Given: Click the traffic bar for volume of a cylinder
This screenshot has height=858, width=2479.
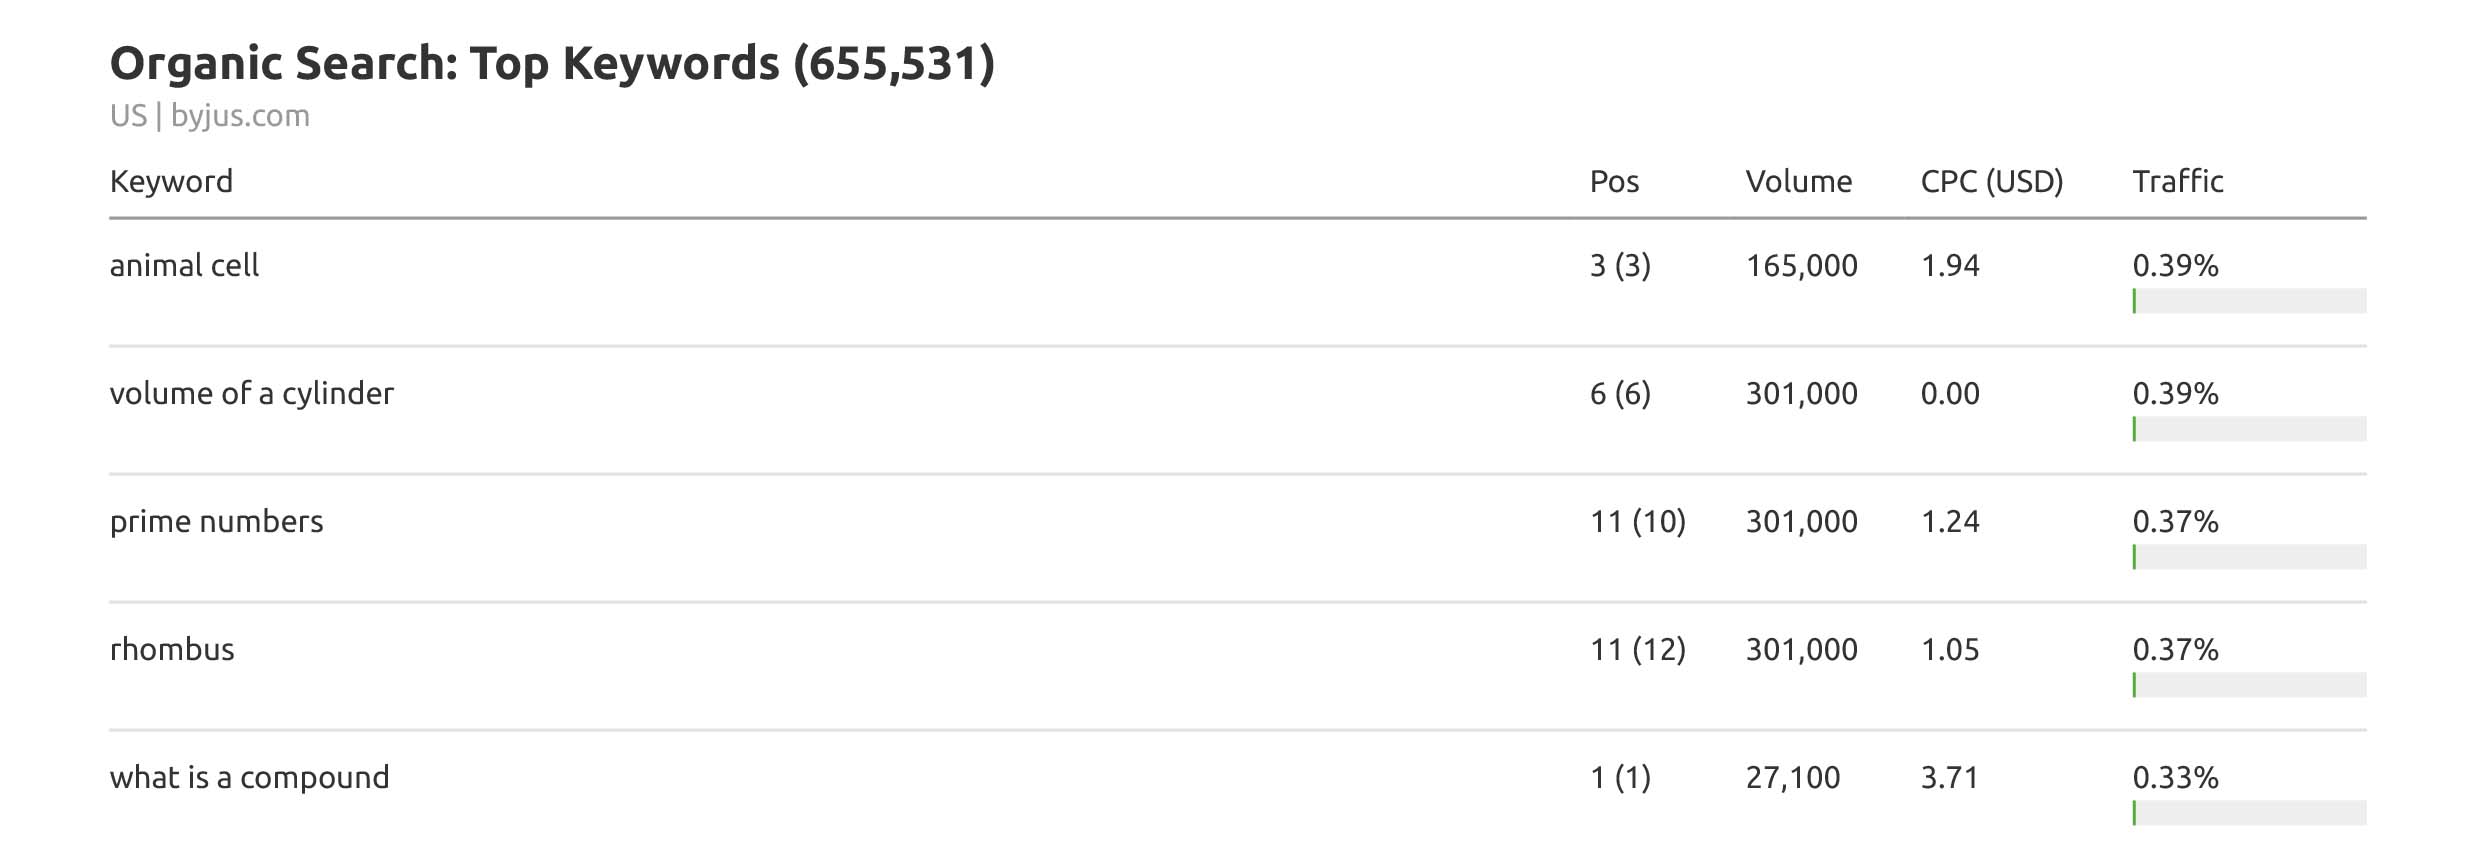Looking at the screenshot, I should tap(2248, 429).
